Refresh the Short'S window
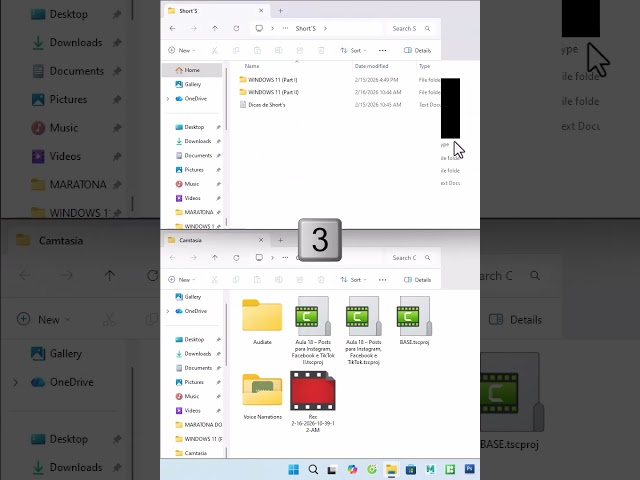This screenshot has width=640, height=480. pyautogui.click(x=236, y=29)
